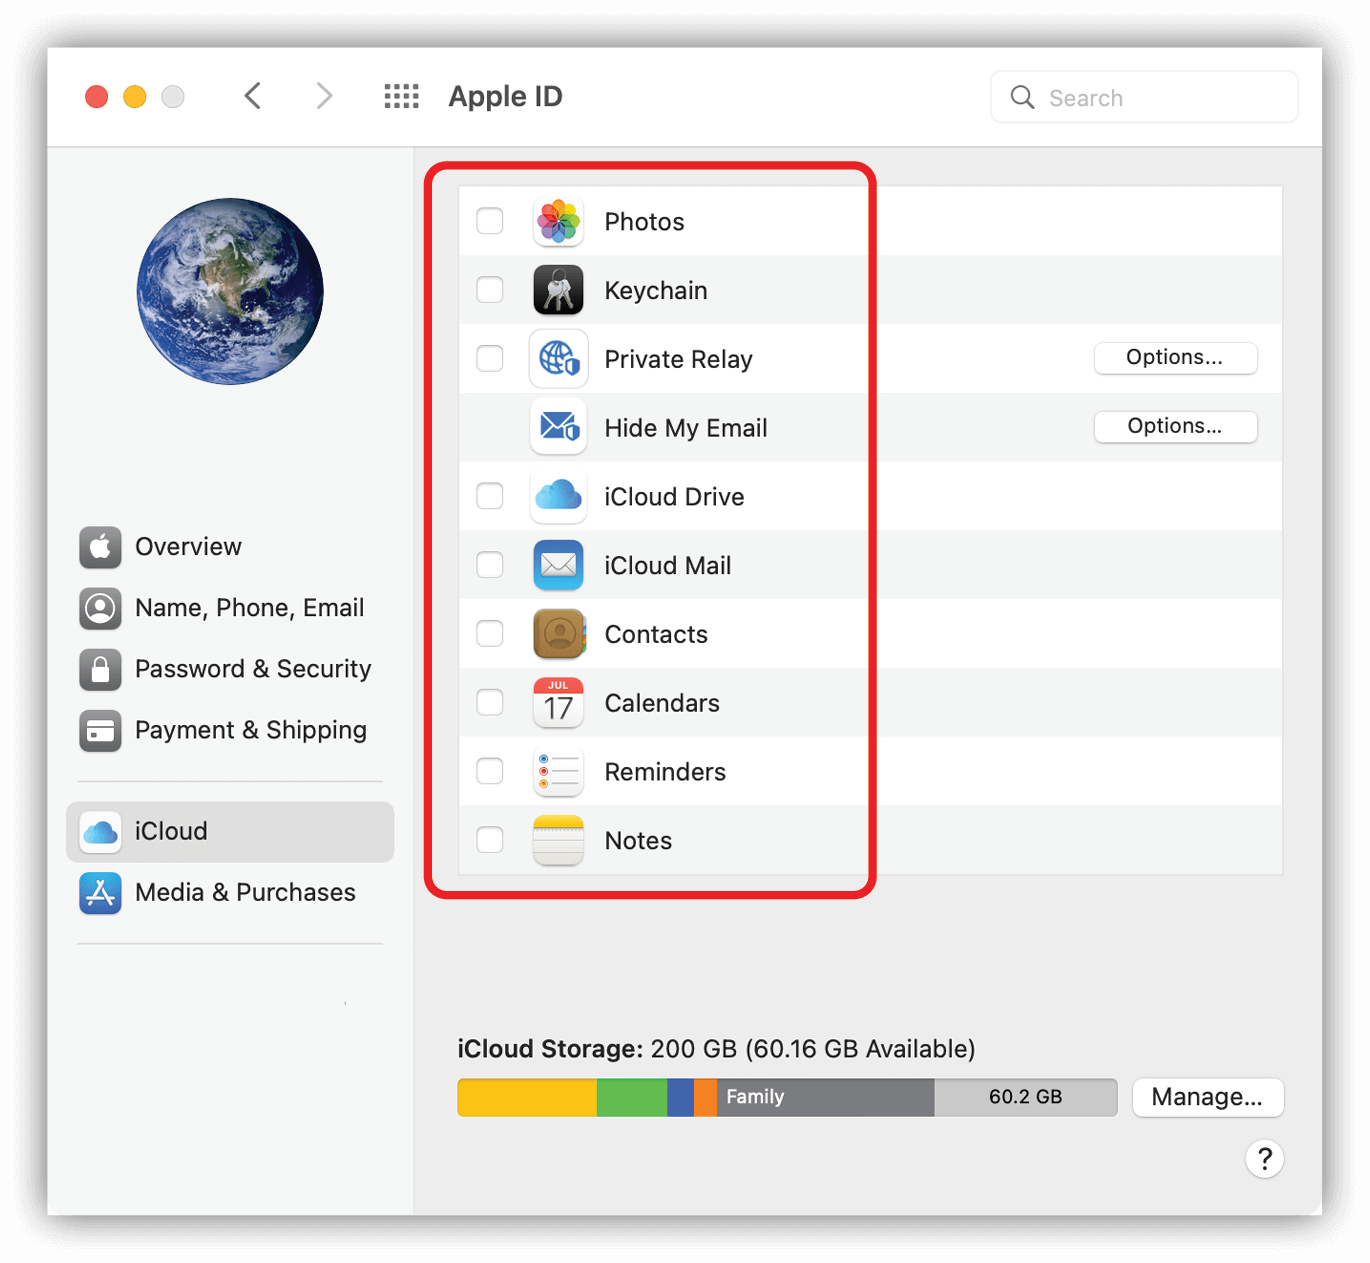
Task: Click the Notes notepad icon
Action: pos(558,840)
